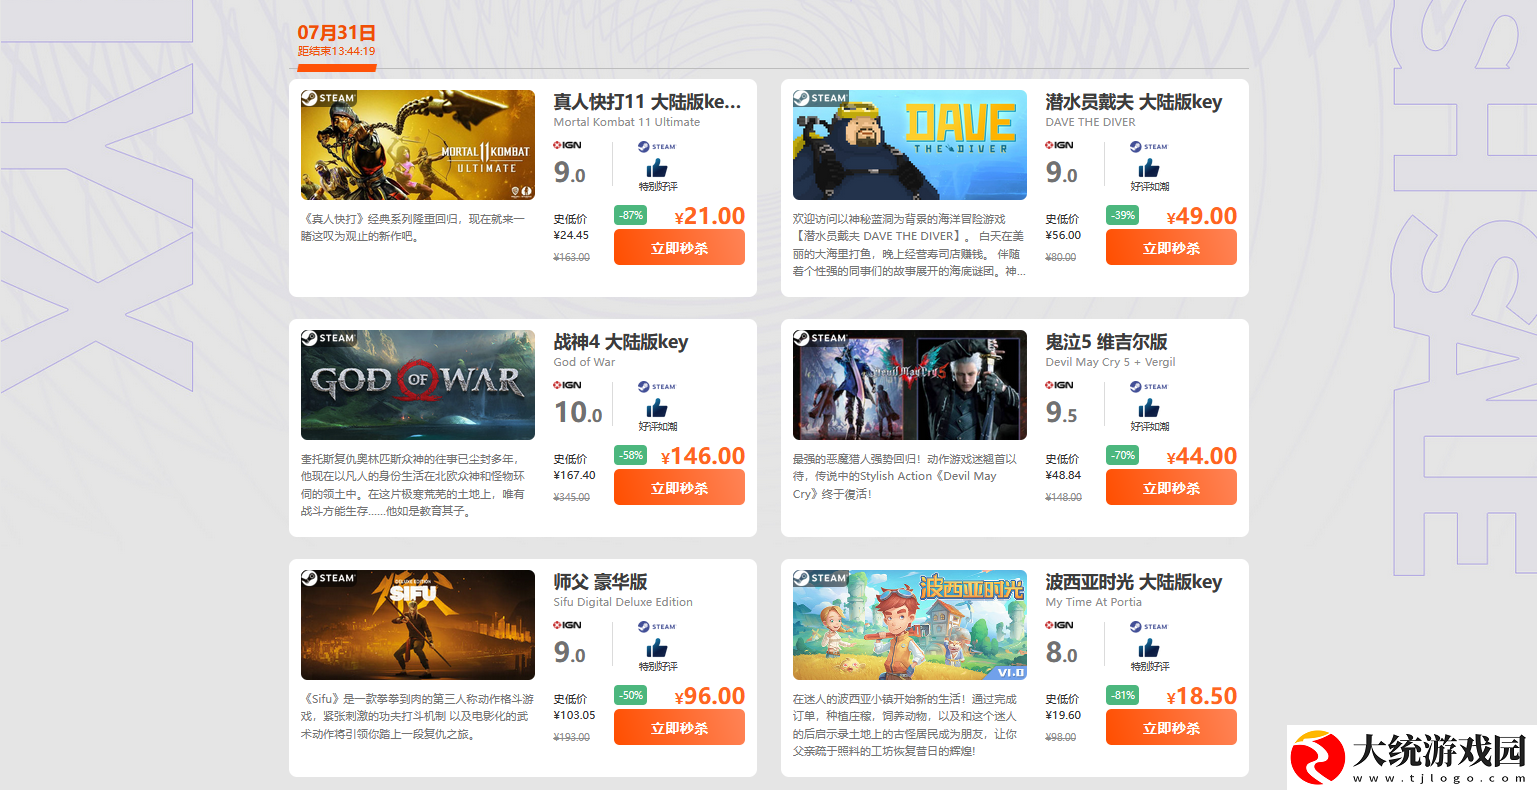This screenshot has width=1537, height=790.
Task: Open the 波西亚时光 cover image
Action: coord(910,625)
